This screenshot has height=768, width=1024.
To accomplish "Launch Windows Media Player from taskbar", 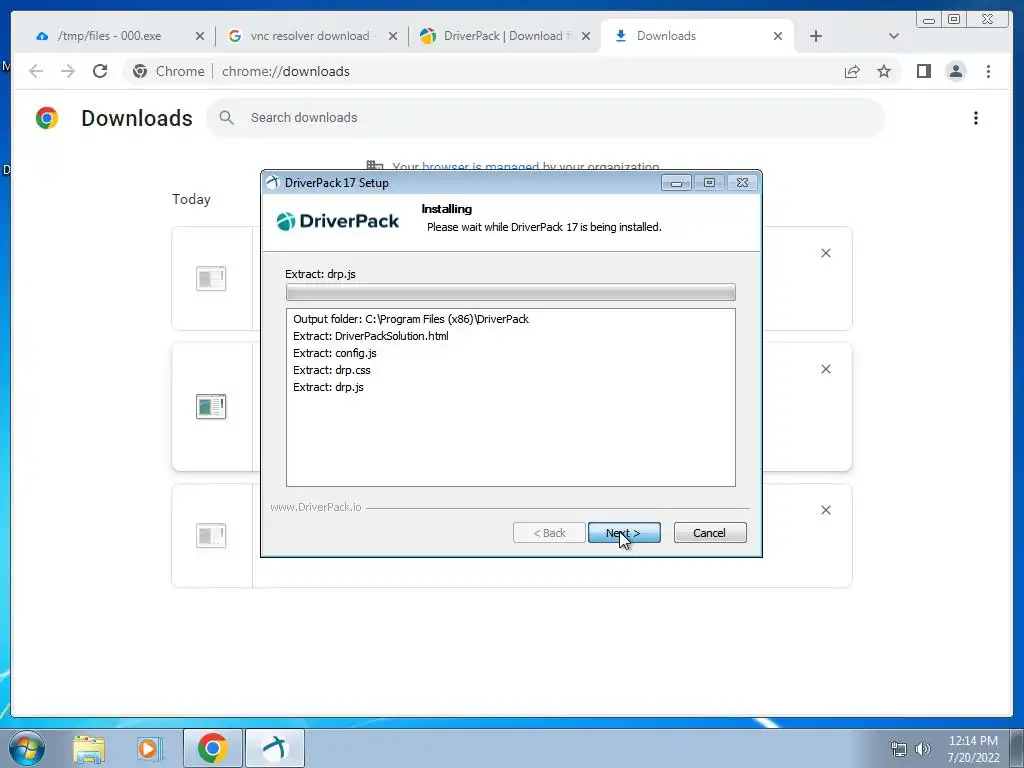I will 149,748.
